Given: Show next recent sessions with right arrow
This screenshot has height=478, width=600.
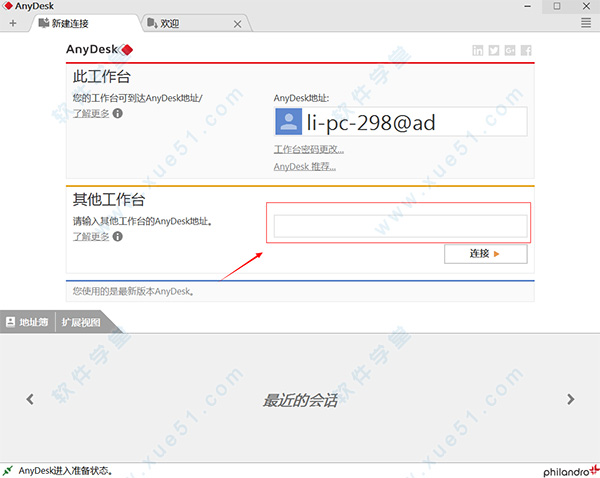Looking at the screenshot, I should pos(571,399).
